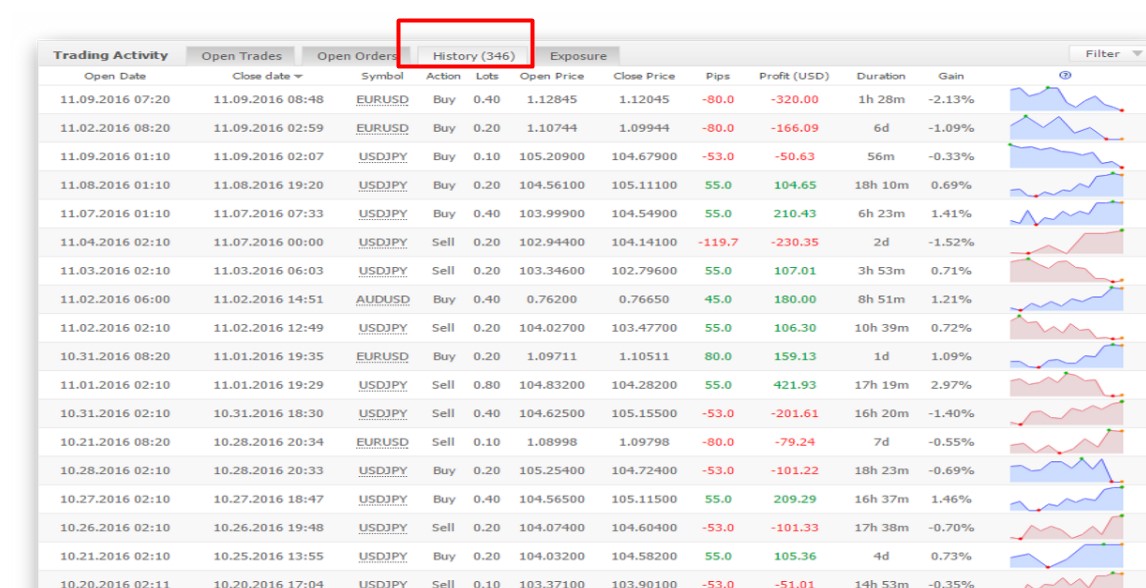Select the History (346) tab
The height and width of the screenshot is (588, 1146).
(474, 56)
